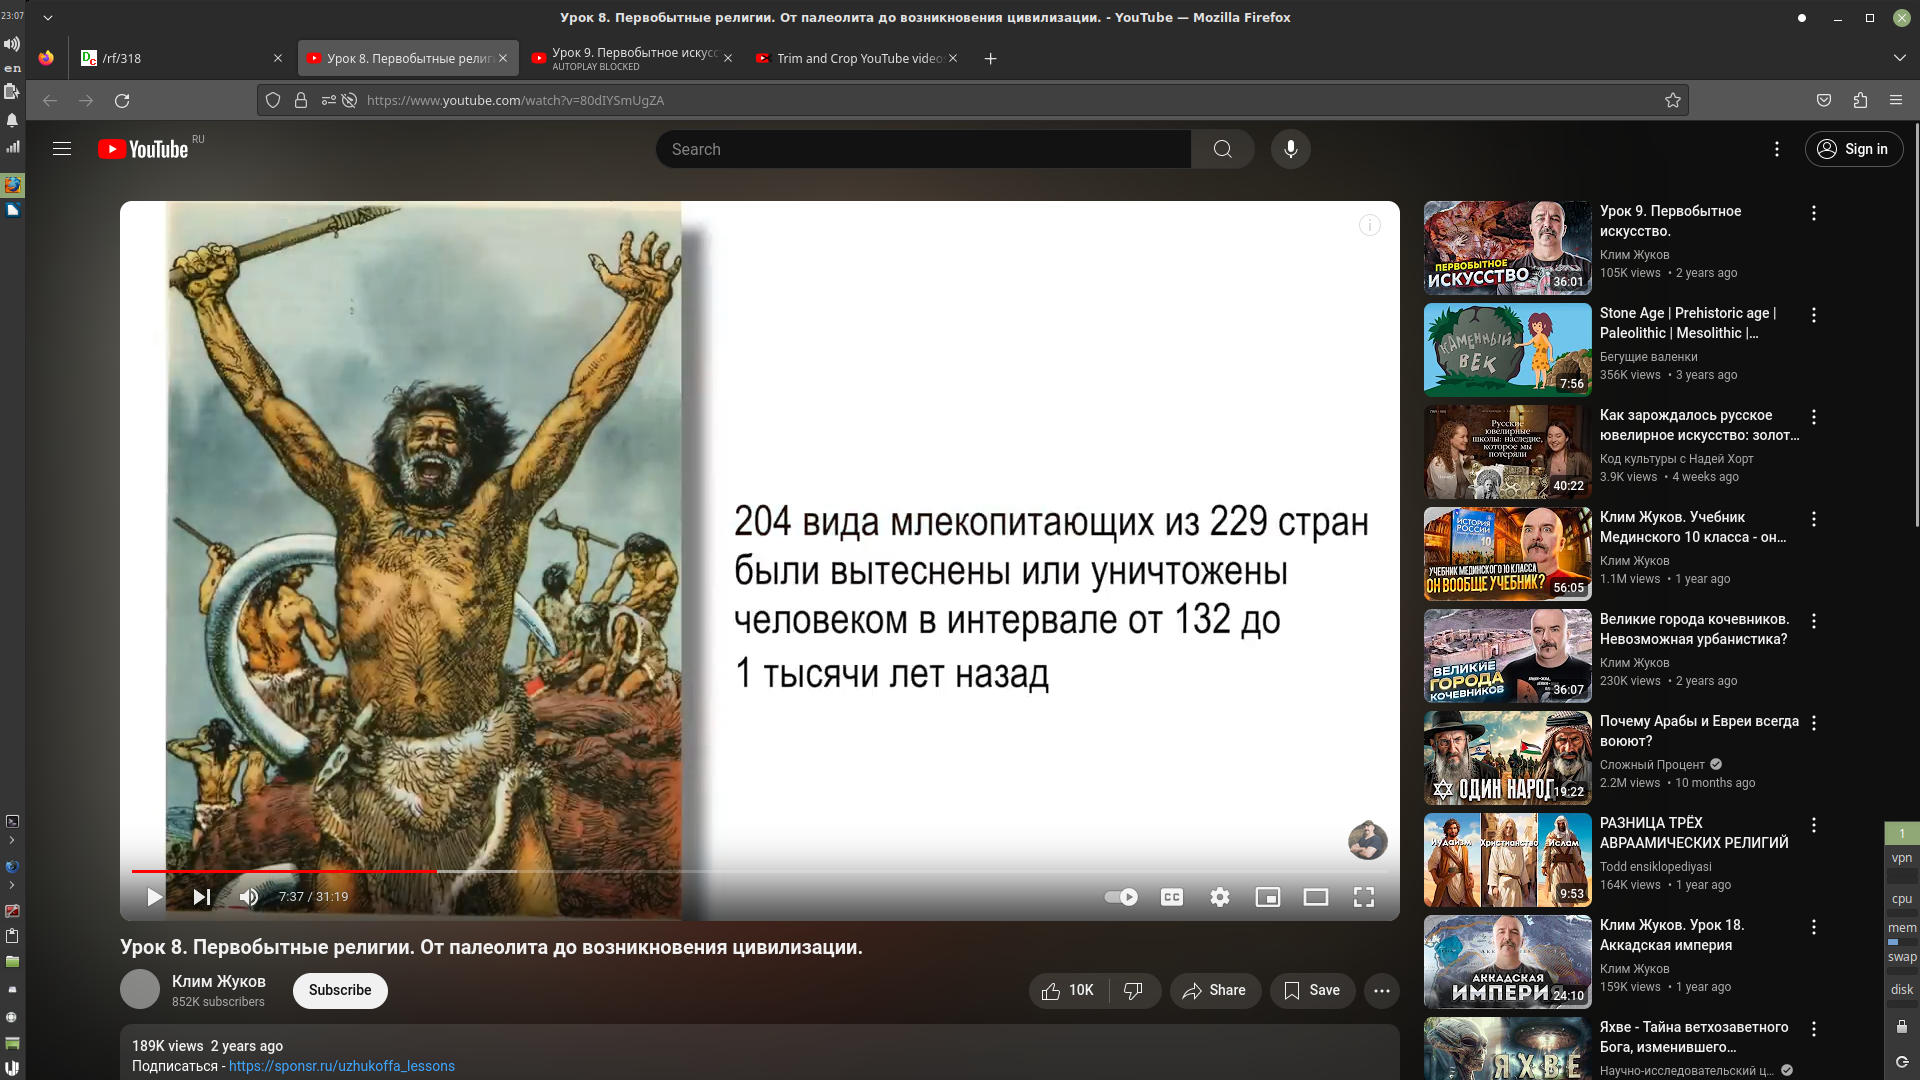The width and height of the screenshot is (1920, 1080).
Task: Open a new browser tab
Action: [x=990, y=58]
